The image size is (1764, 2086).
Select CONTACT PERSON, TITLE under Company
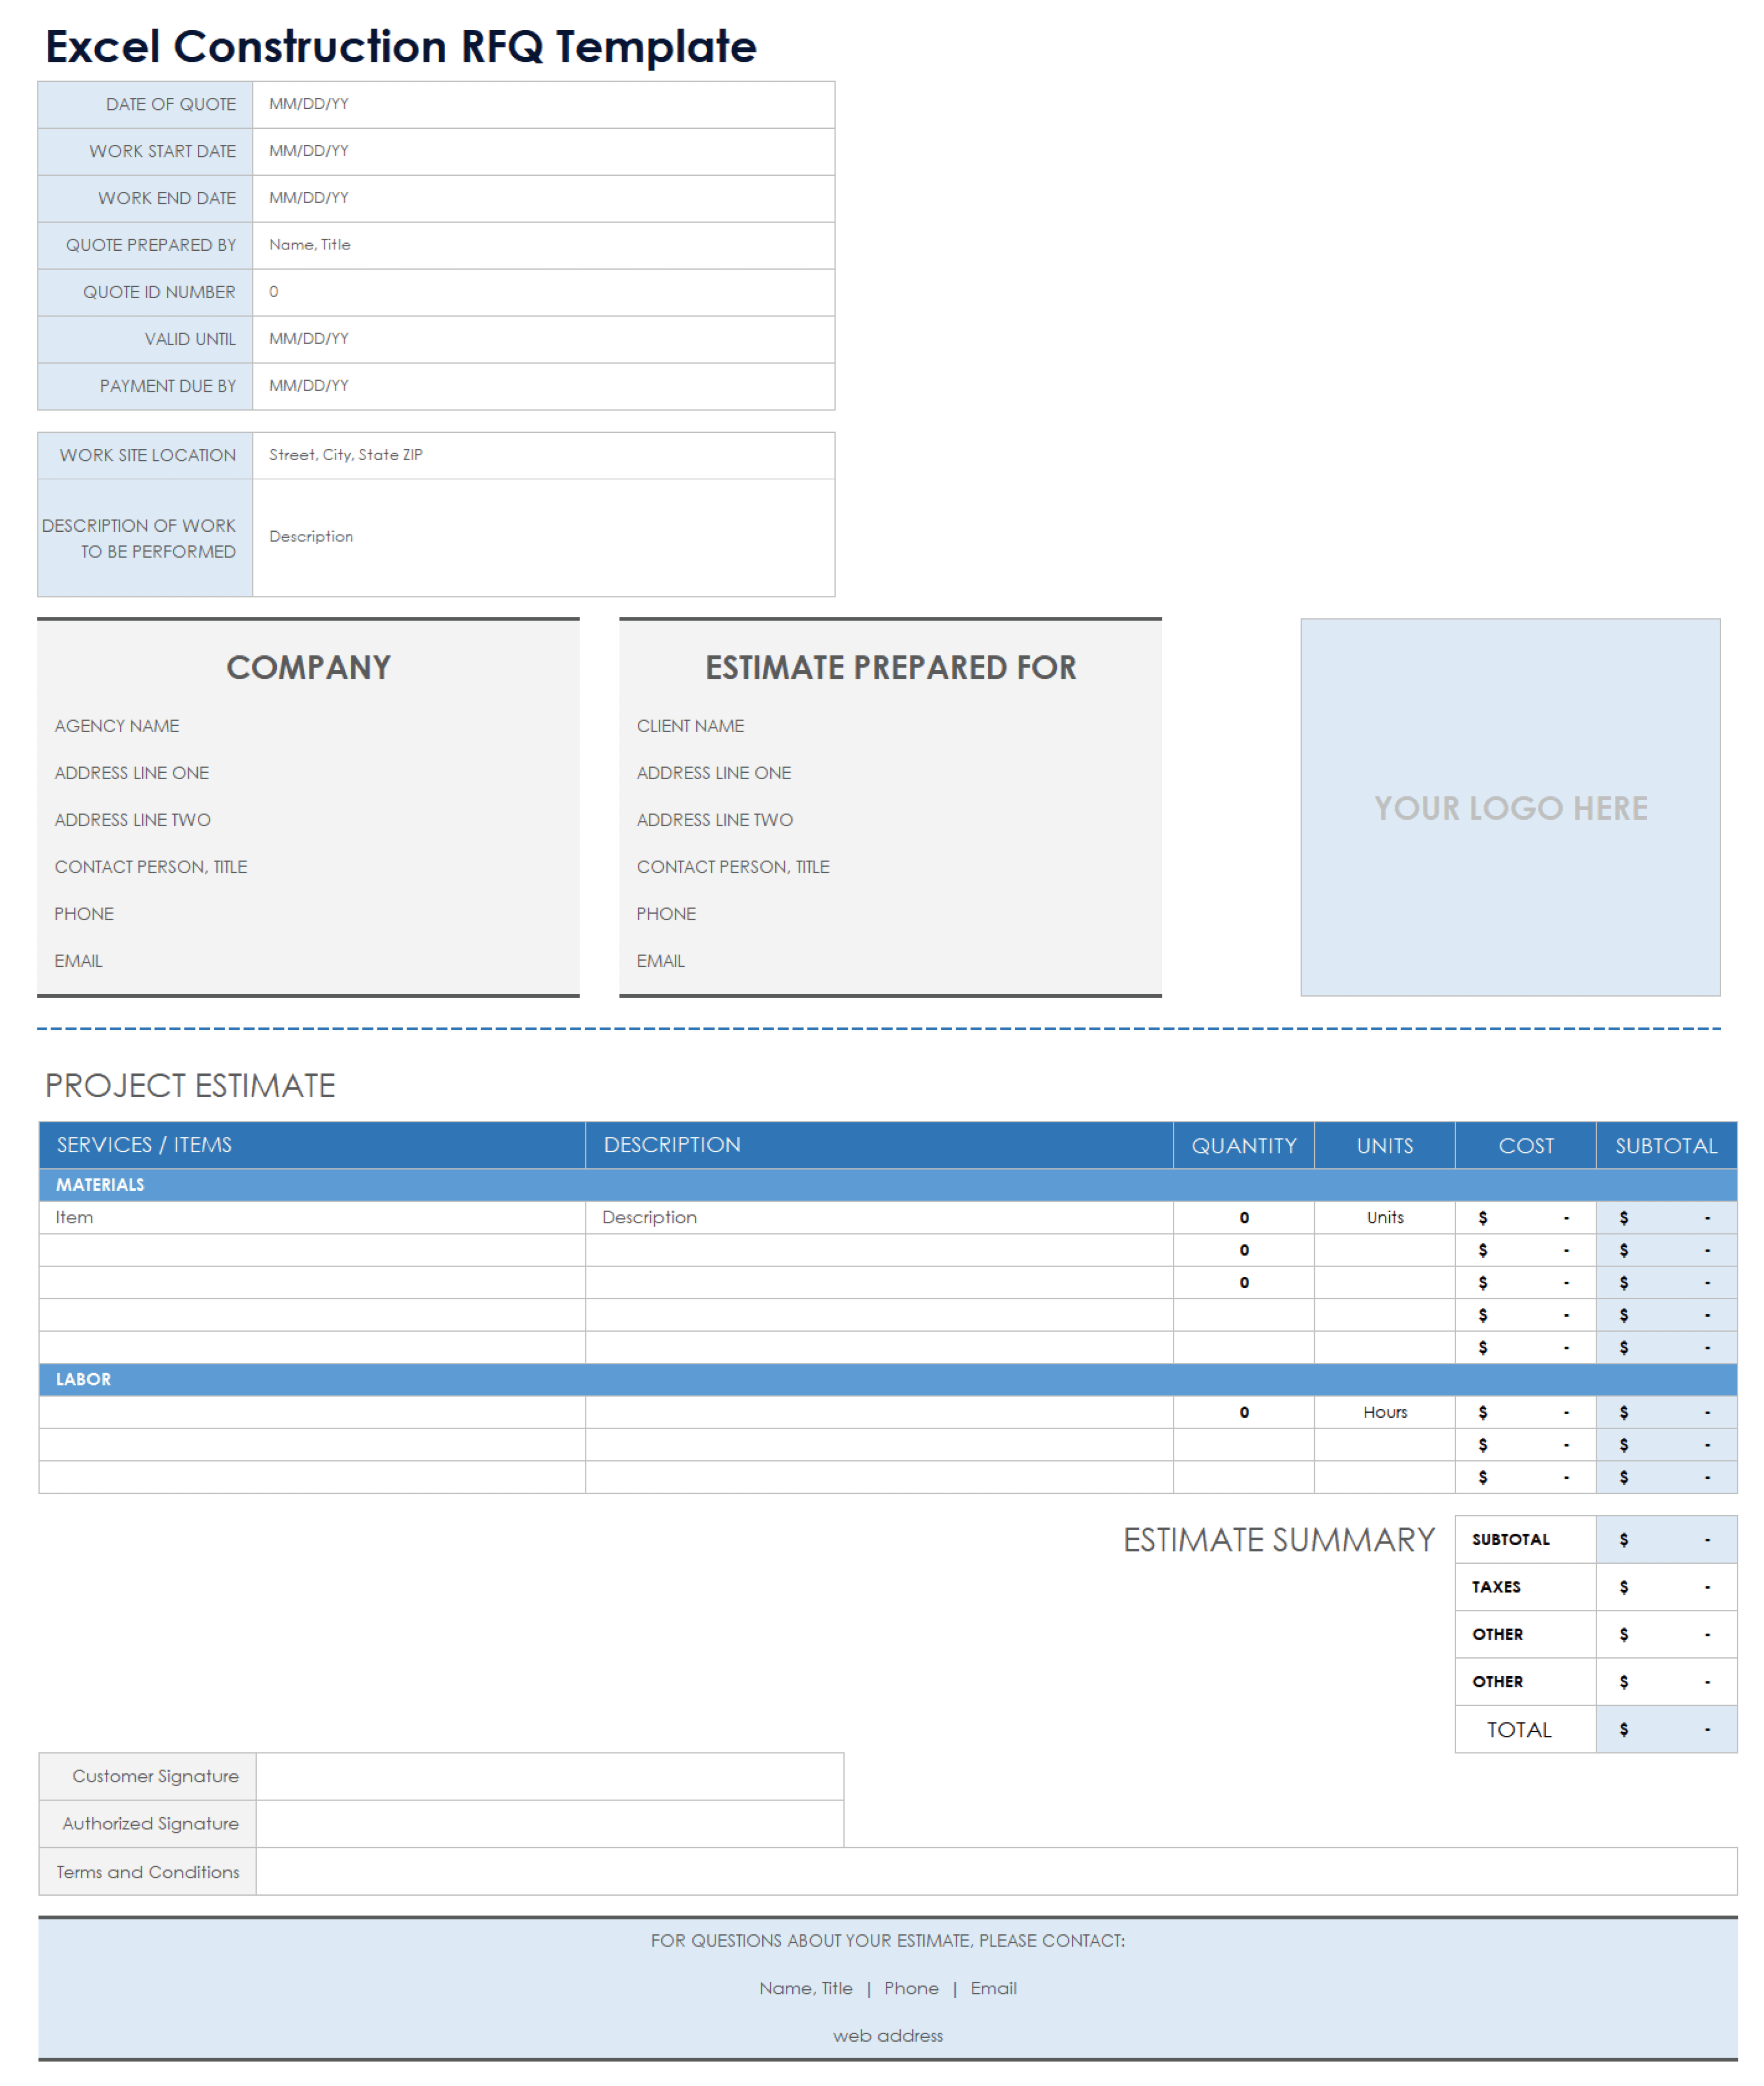tap(151, 867)
